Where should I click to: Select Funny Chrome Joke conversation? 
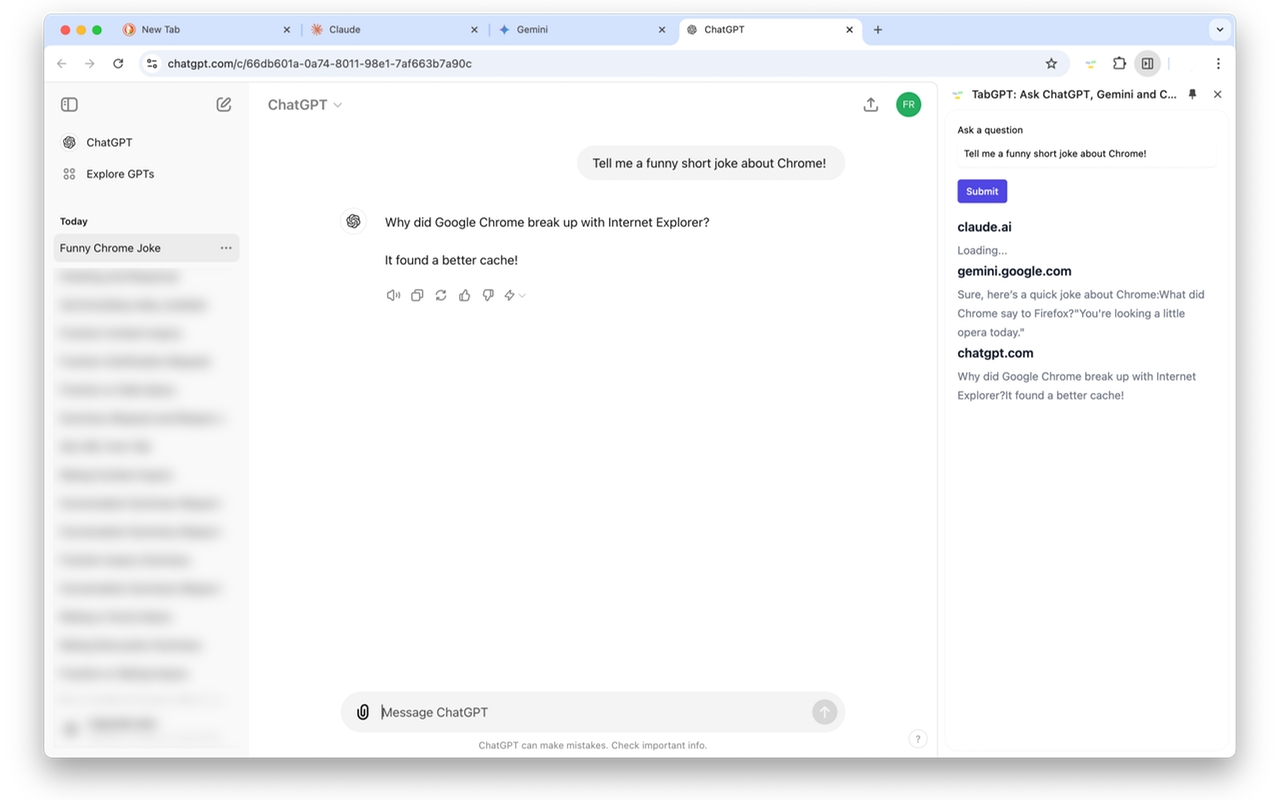pos(147,248)
